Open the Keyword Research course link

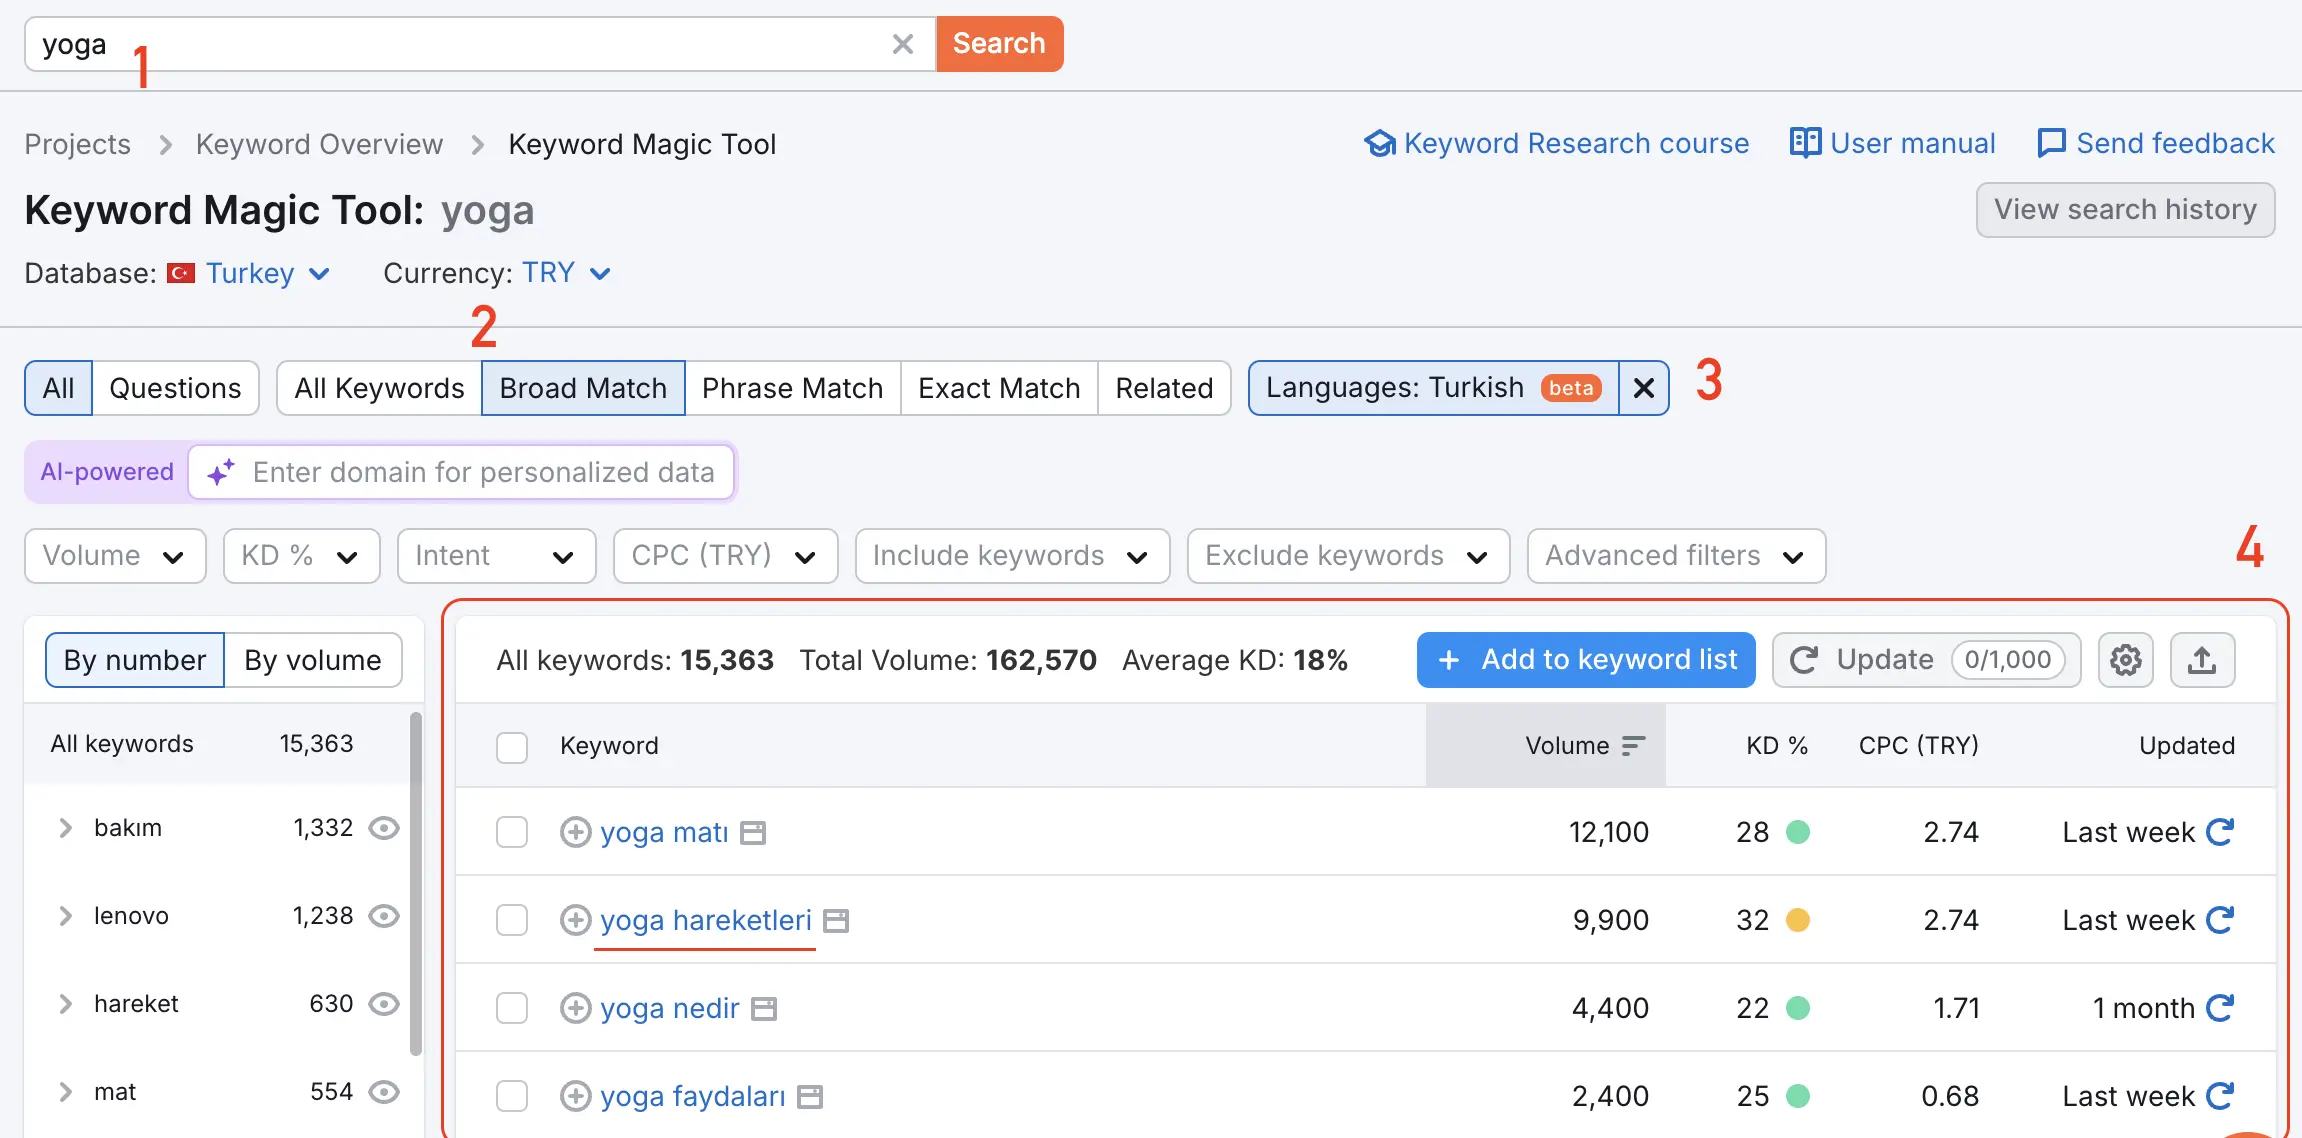point(1556,144)
